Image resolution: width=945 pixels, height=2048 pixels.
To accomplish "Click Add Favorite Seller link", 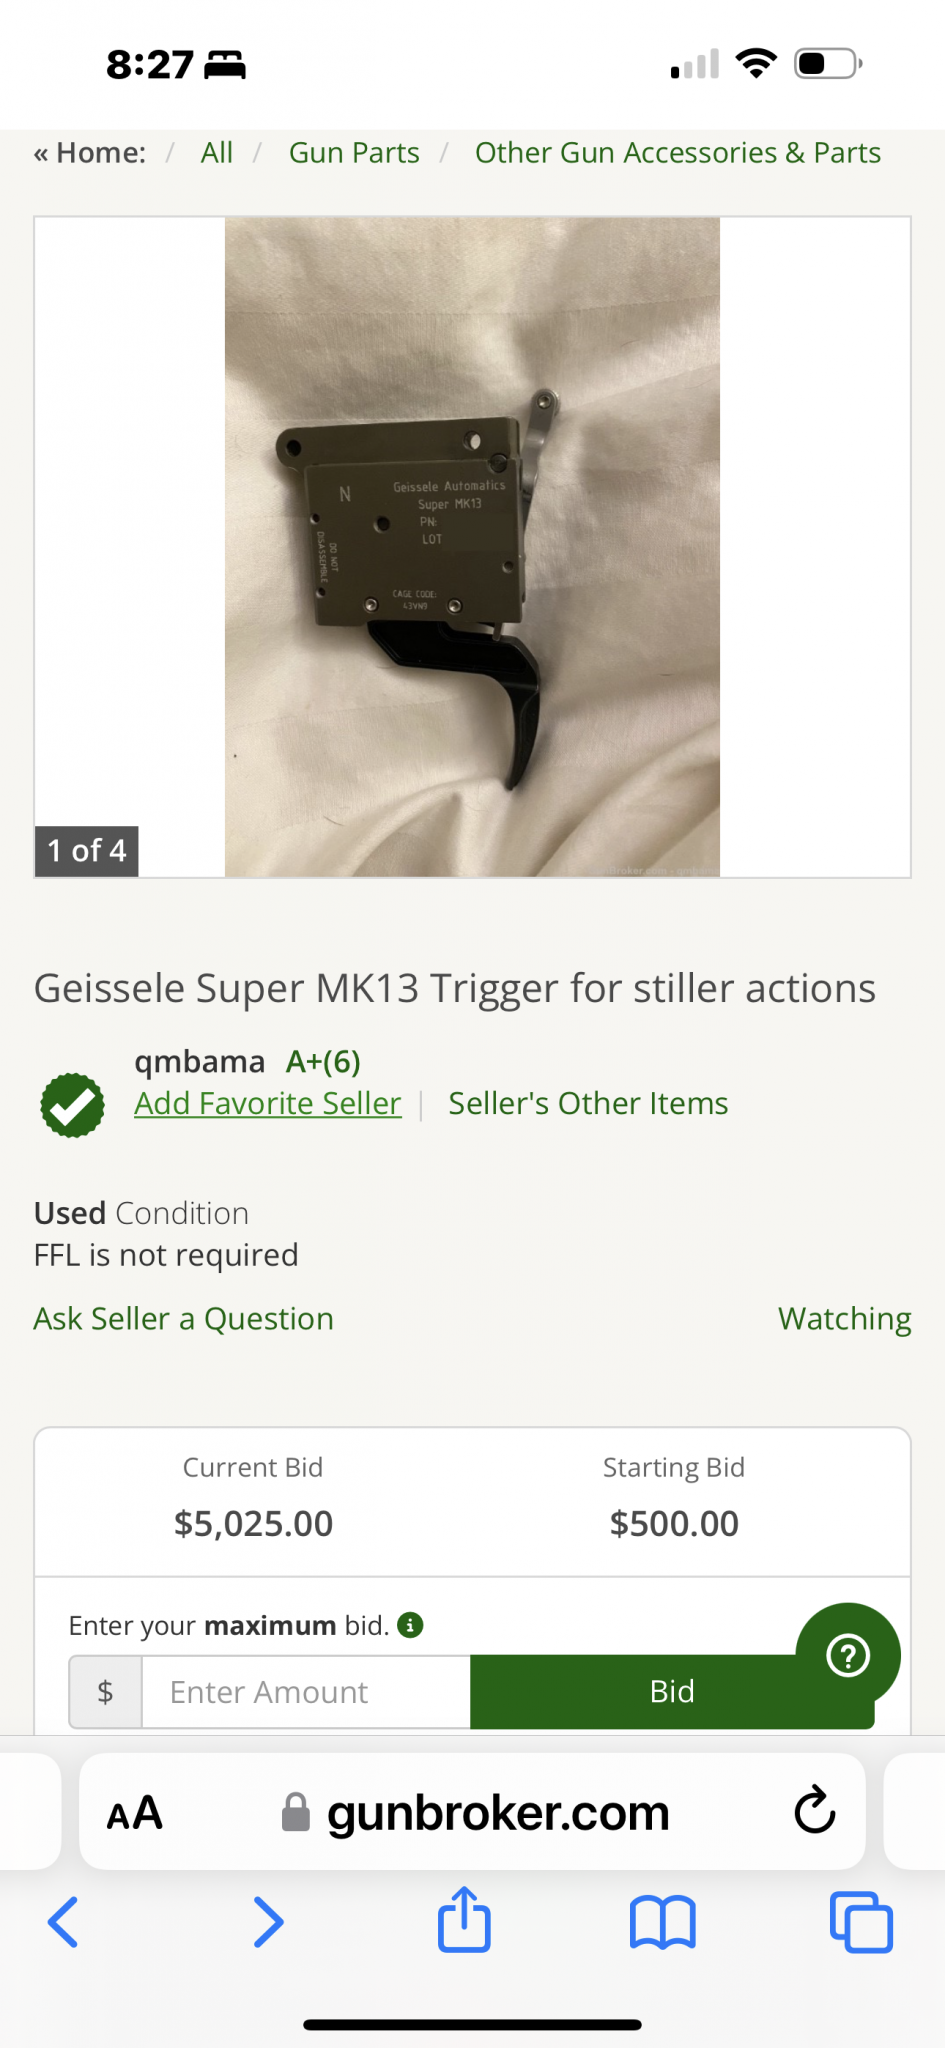I will pyautogui.click(x=268, y=1103).
